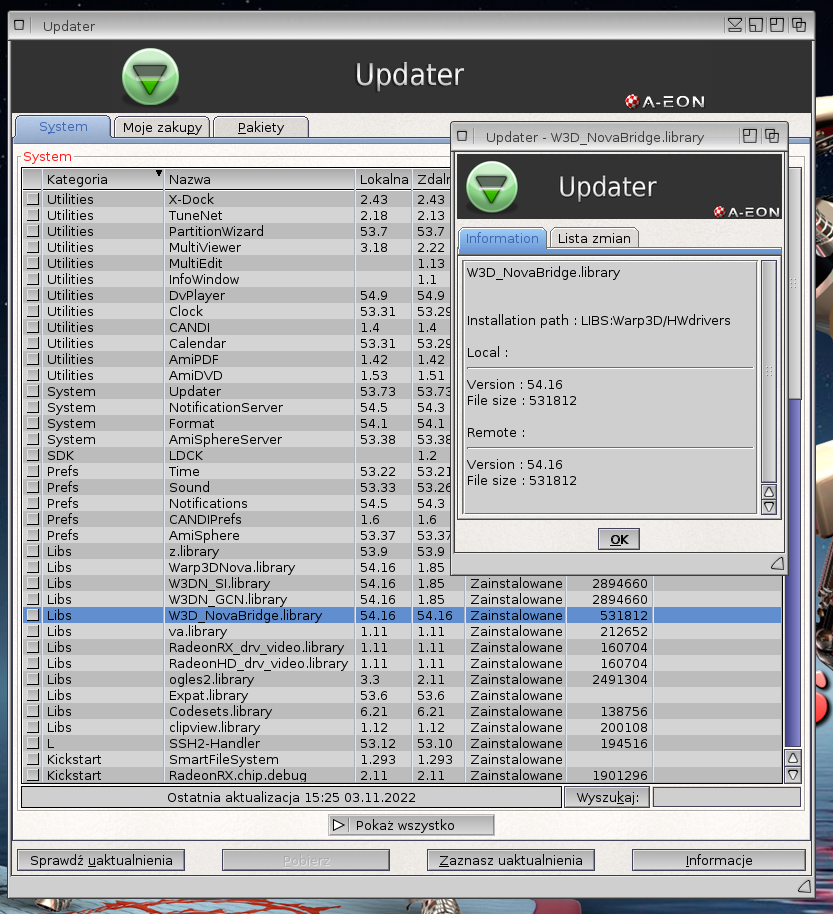The image size is (833, 914).
Task: Select the z.library row
Action: click(x=237, y=551)
